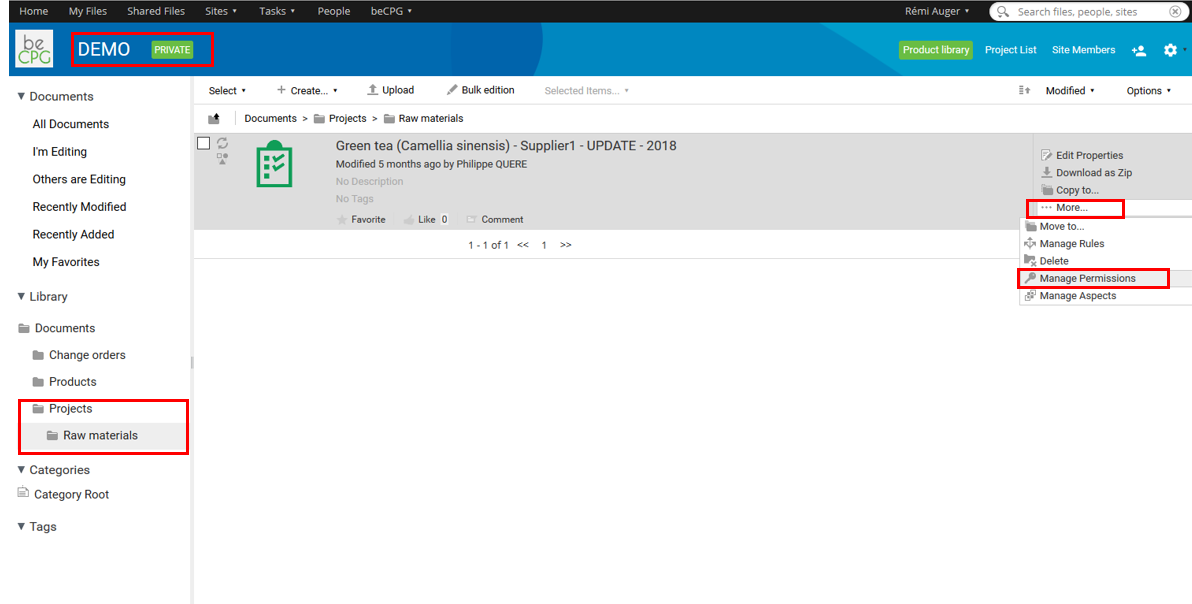Click the search magnifier icon
Screen dimensions: 1192x604
pyautogui.click(x=1003, y=11)
